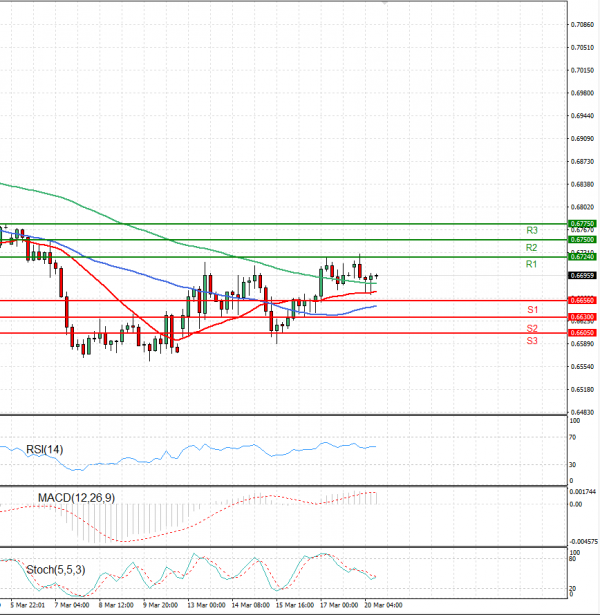Click the MACD scale value 0.001744
The height and width of the screenshot is (615, 600).
(x=583, y=491)
